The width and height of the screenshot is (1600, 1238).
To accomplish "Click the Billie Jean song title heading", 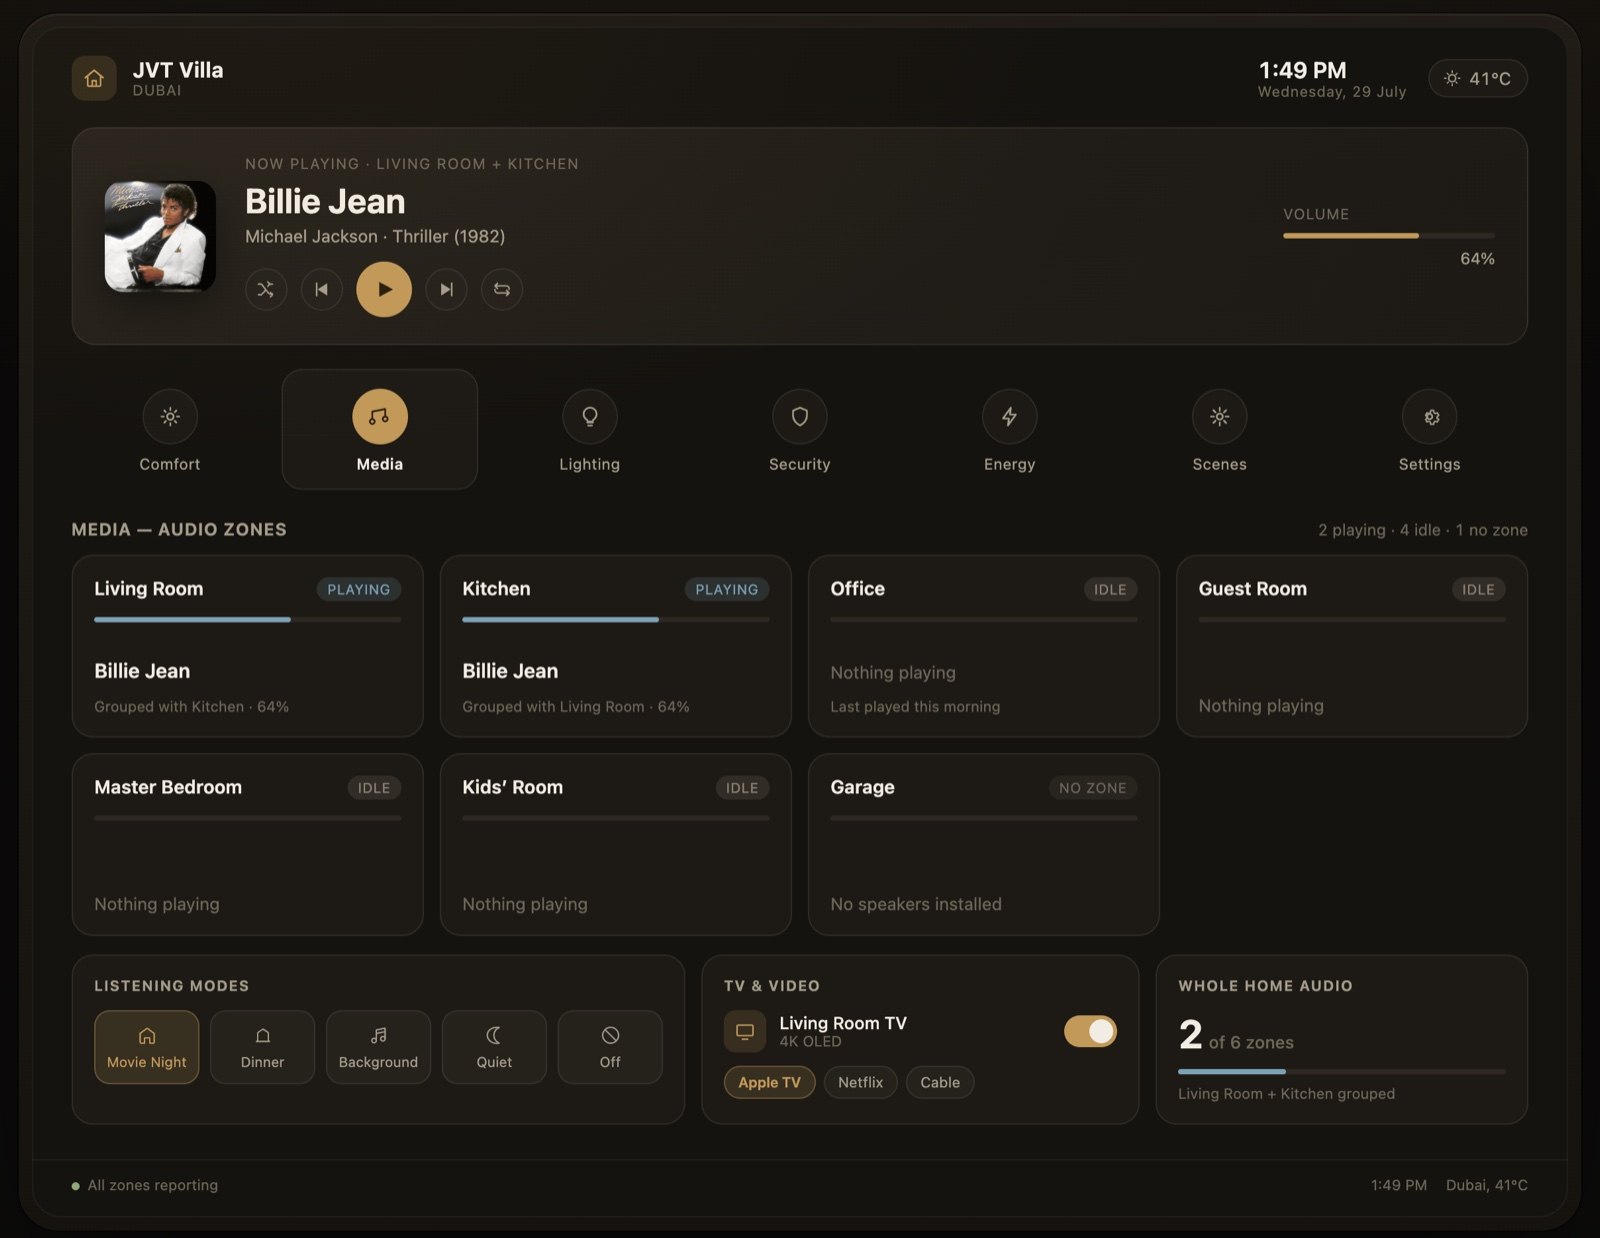I will [x=325, y=202].
